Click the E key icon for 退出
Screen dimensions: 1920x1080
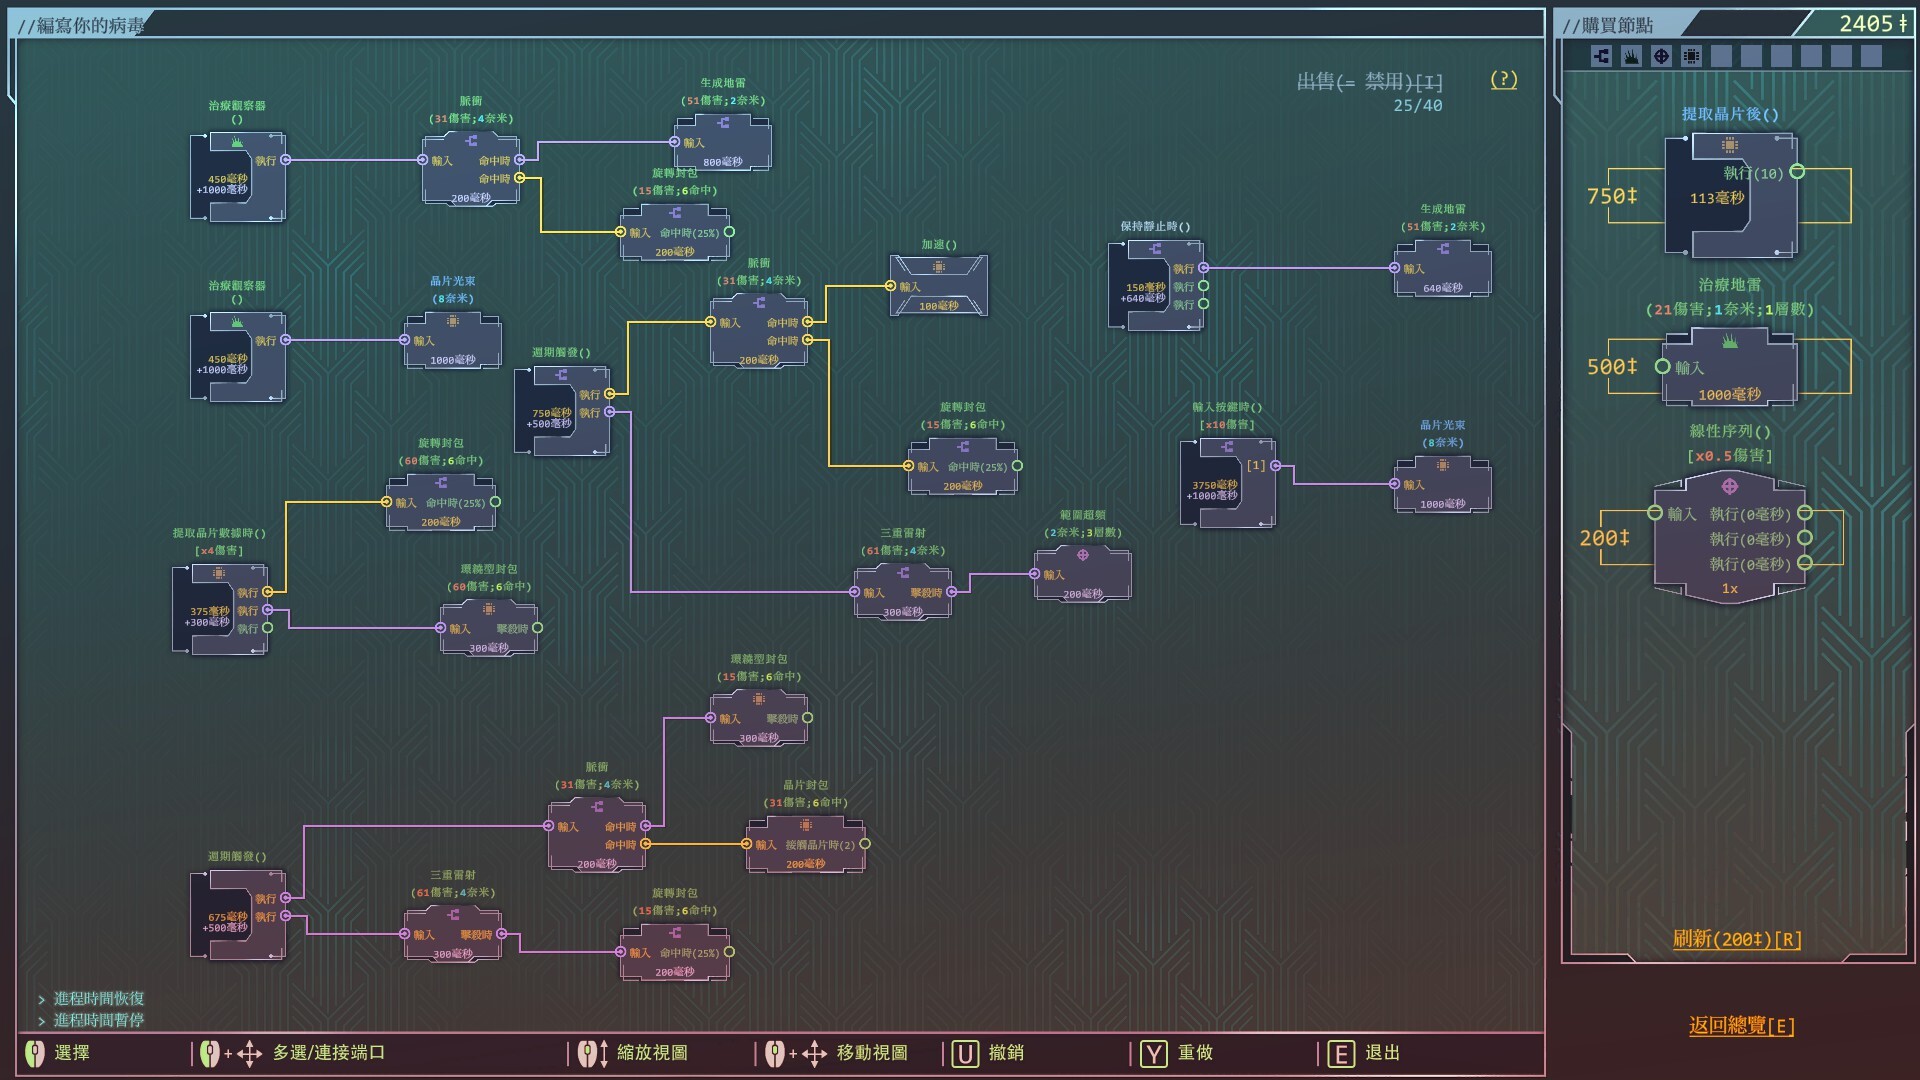[x=1341, y=1054]
